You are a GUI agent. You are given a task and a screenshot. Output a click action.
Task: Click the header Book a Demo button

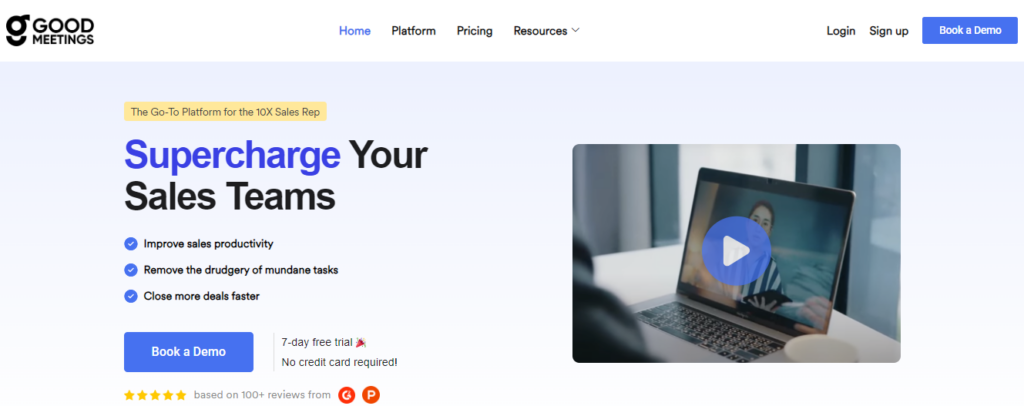pos(970,31)
